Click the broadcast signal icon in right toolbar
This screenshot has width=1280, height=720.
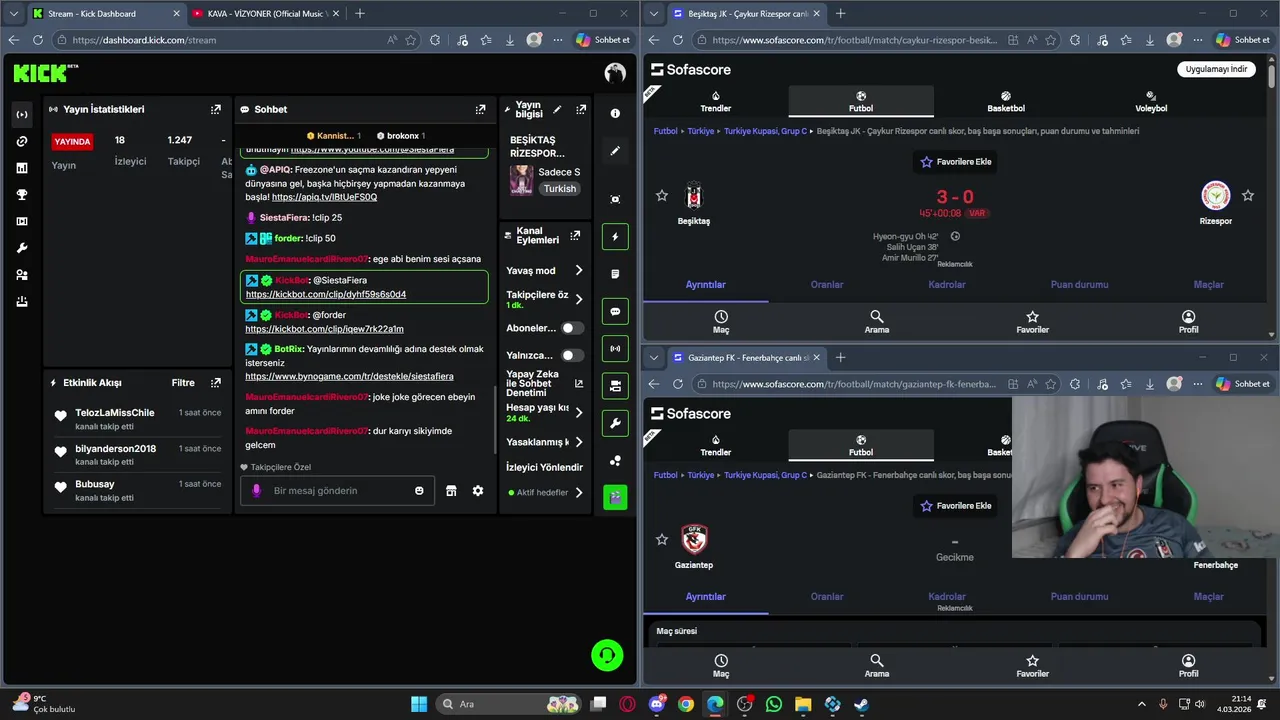615,349
